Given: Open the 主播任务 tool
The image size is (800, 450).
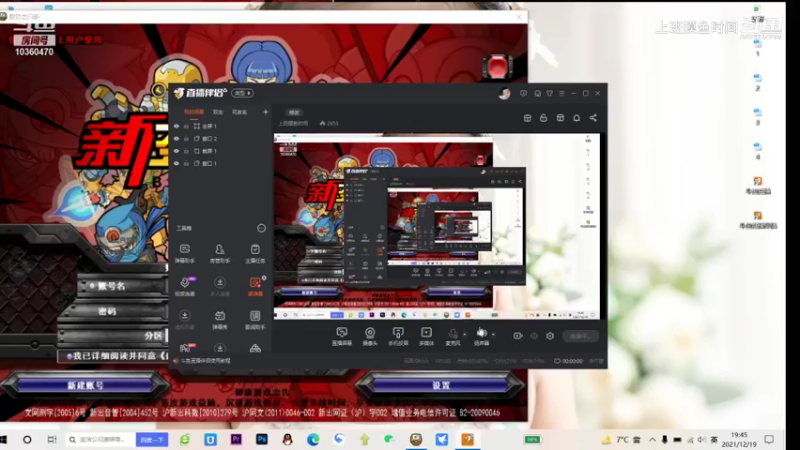Looking at the screenshot, I should [255, 253].
